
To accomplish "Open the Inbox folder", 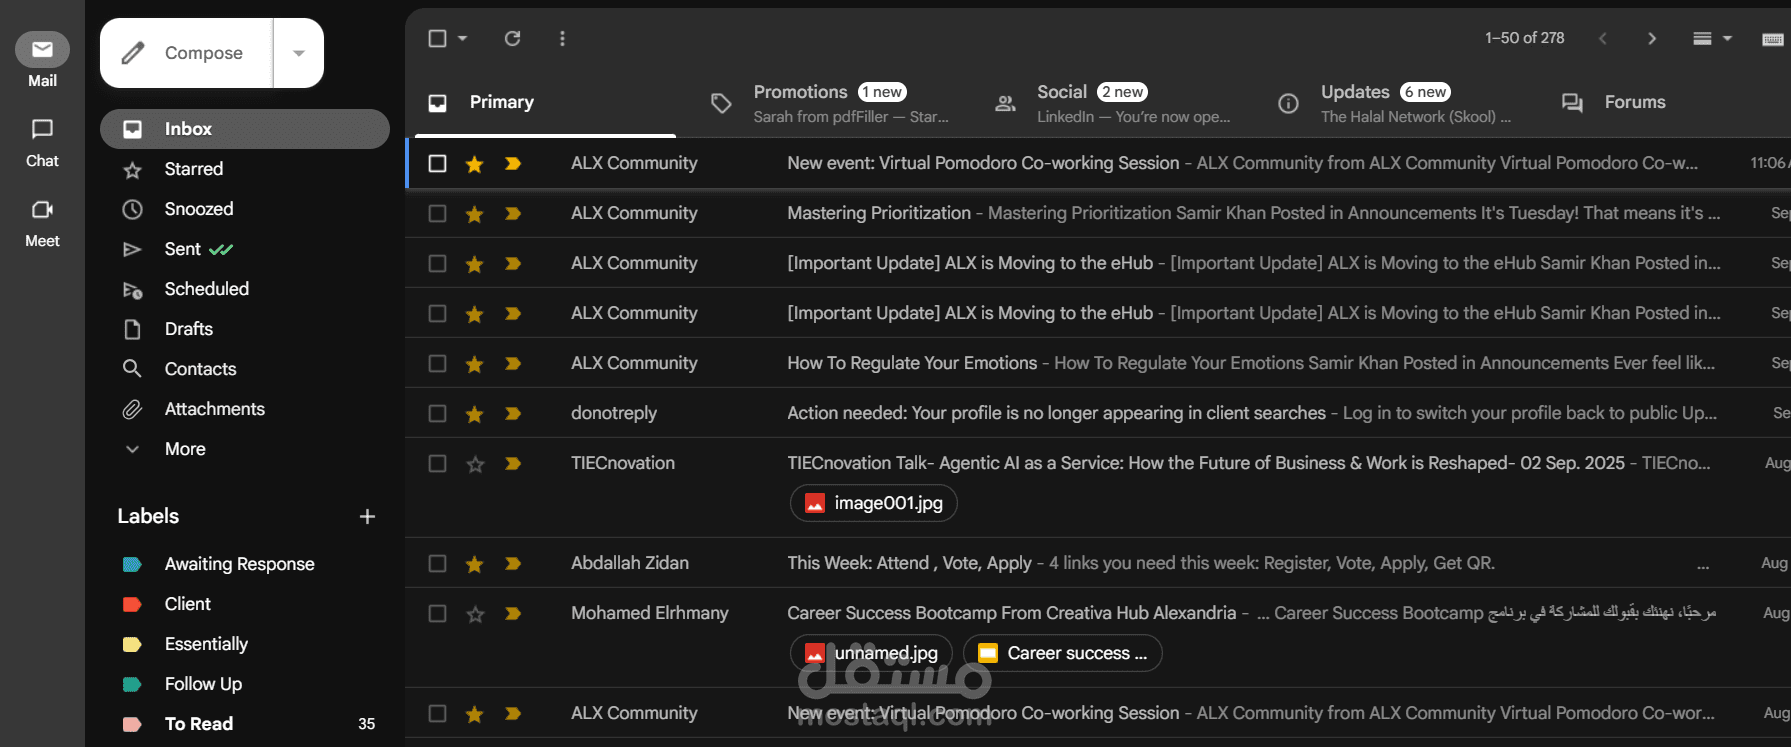I will (x=245, y=129).
